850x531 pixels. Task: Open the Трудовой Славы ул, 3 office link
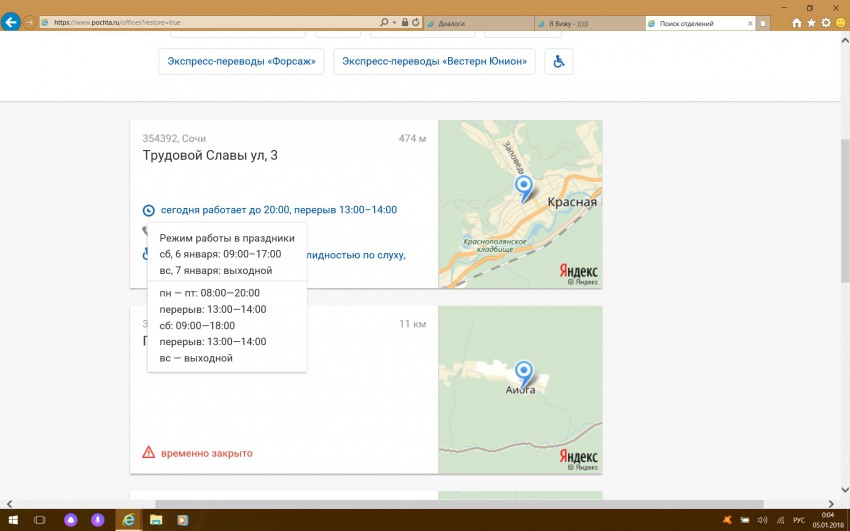click(x=210, y=155)
